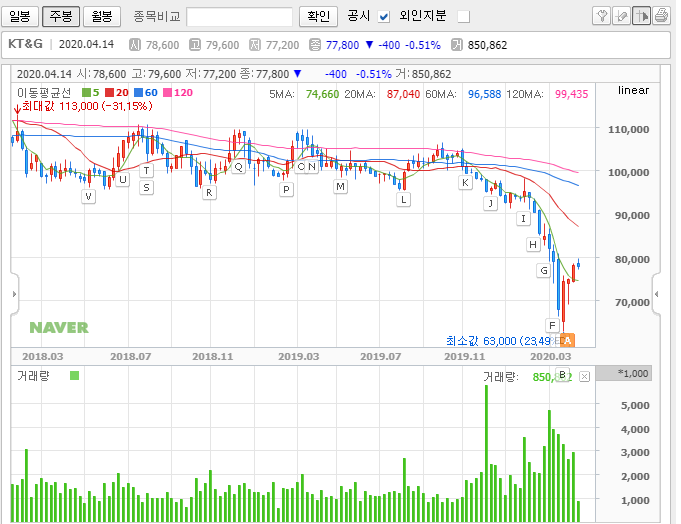The height and width of the screenshot is (524, 681).
Task: Click the 20MA value 87,040
Action: 403,94
